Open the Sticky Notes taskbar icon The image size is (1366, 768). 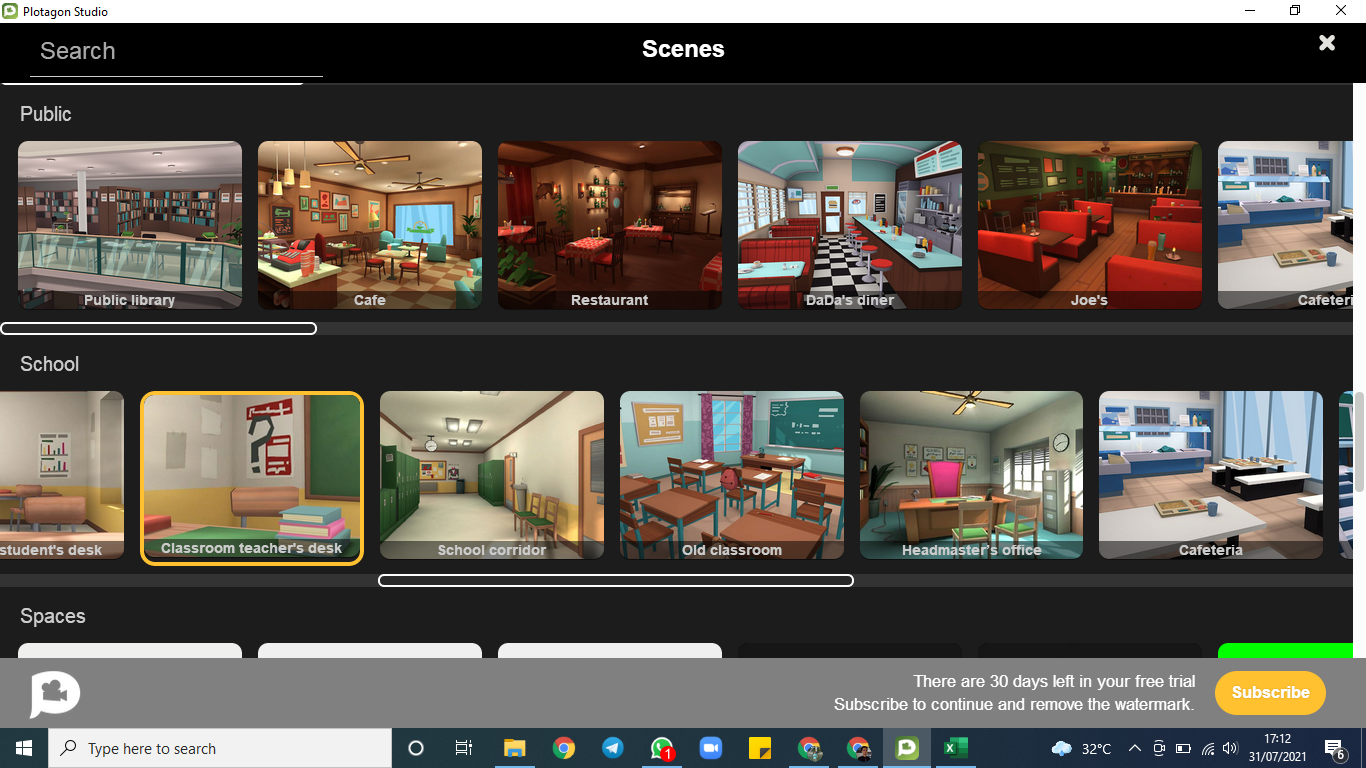760,748
